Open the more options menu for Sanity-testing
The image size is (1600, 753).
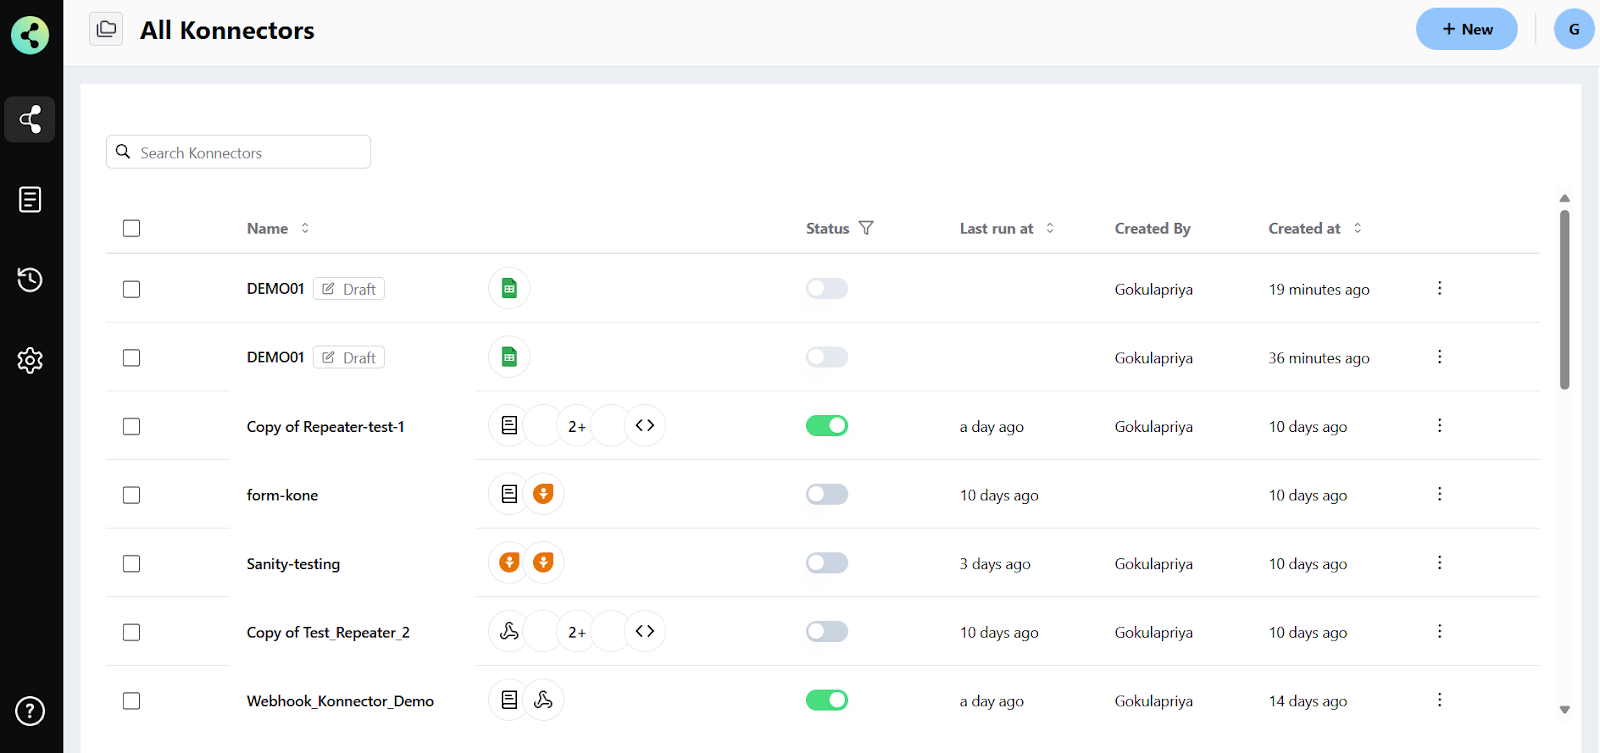tap(1440, 562)
